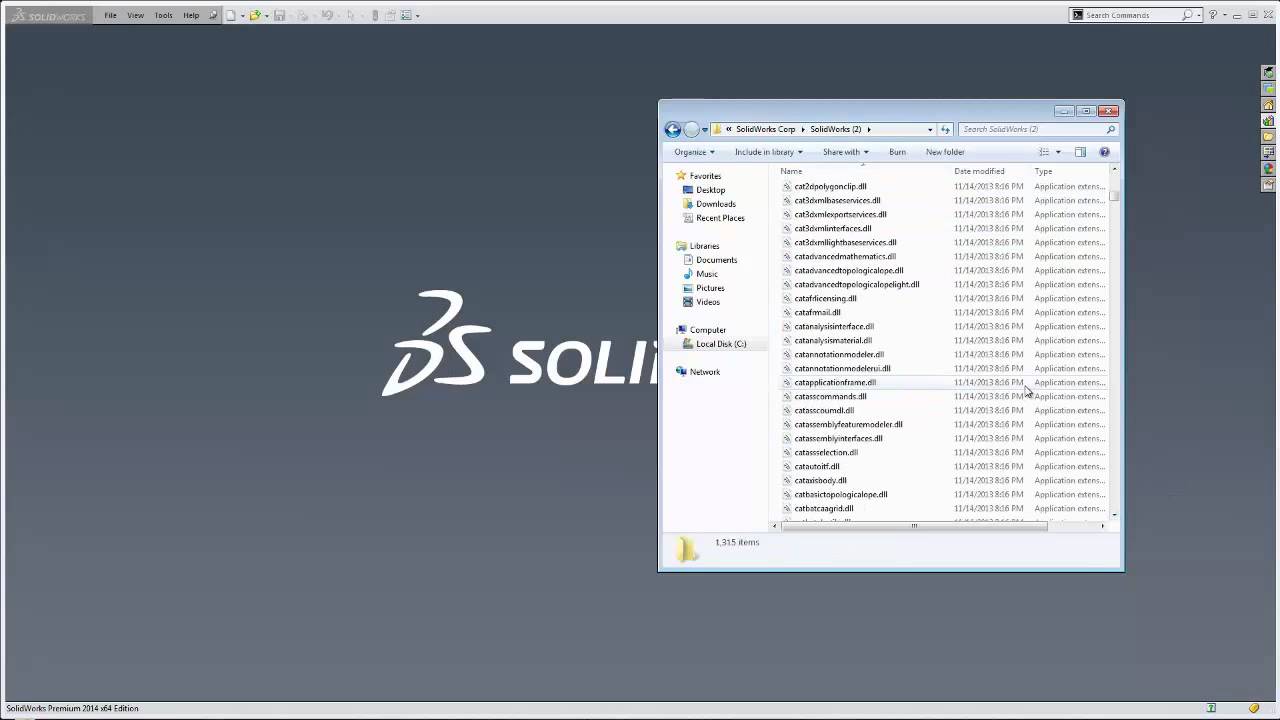Click the Burn button in Explorer
This screenshot has height=720, width=1280.
(x=897, y=152)
